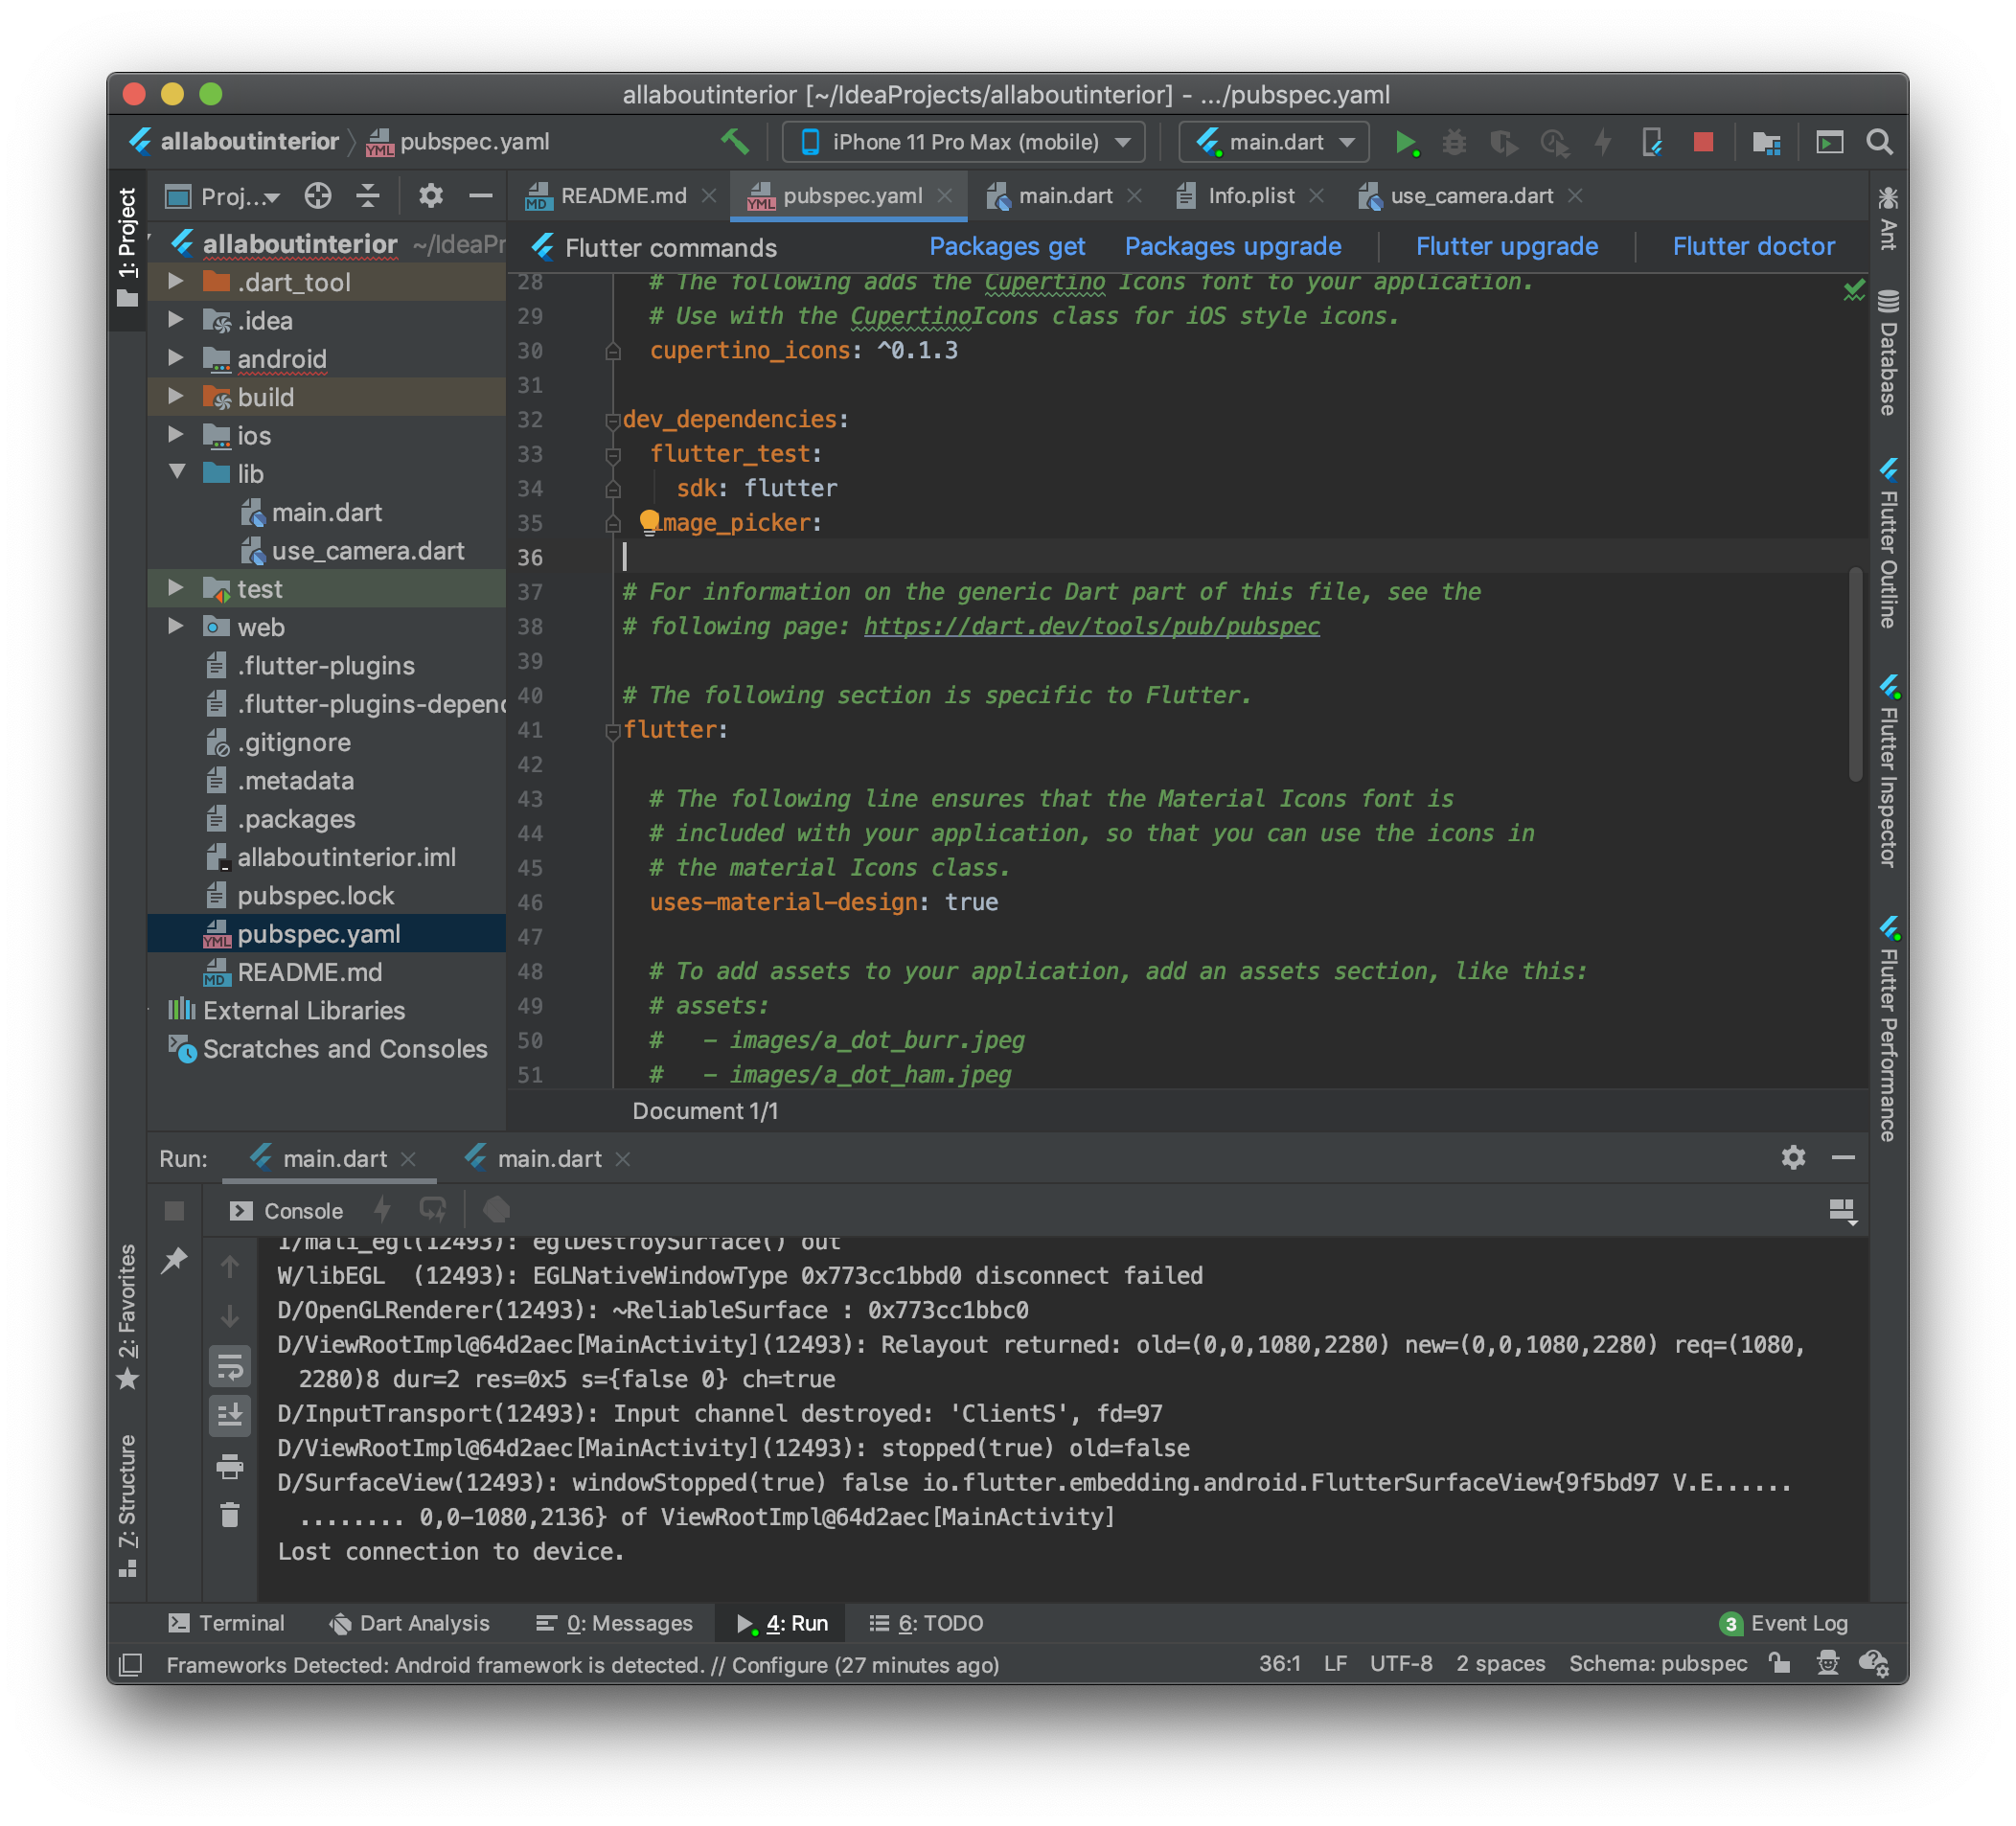Screen dimensions: 2016x1826
Task: Click the Build hammer icon
Action: pyautogui.click(x=735, y=142)
